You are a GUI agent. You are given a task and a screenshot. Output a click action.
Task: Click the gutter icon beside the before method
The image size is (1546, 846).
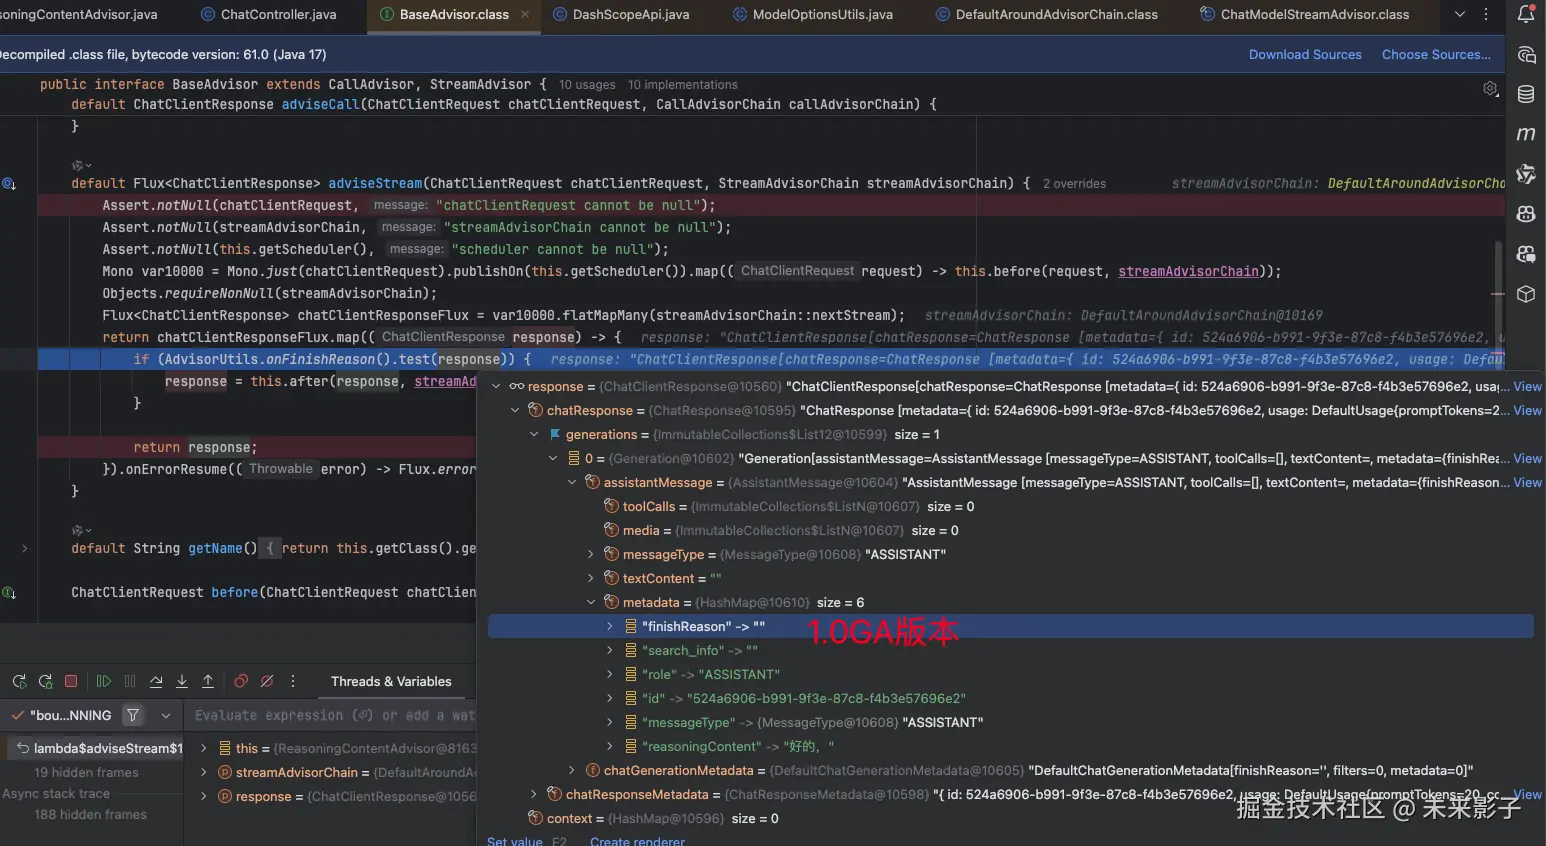tap(9, 593)
